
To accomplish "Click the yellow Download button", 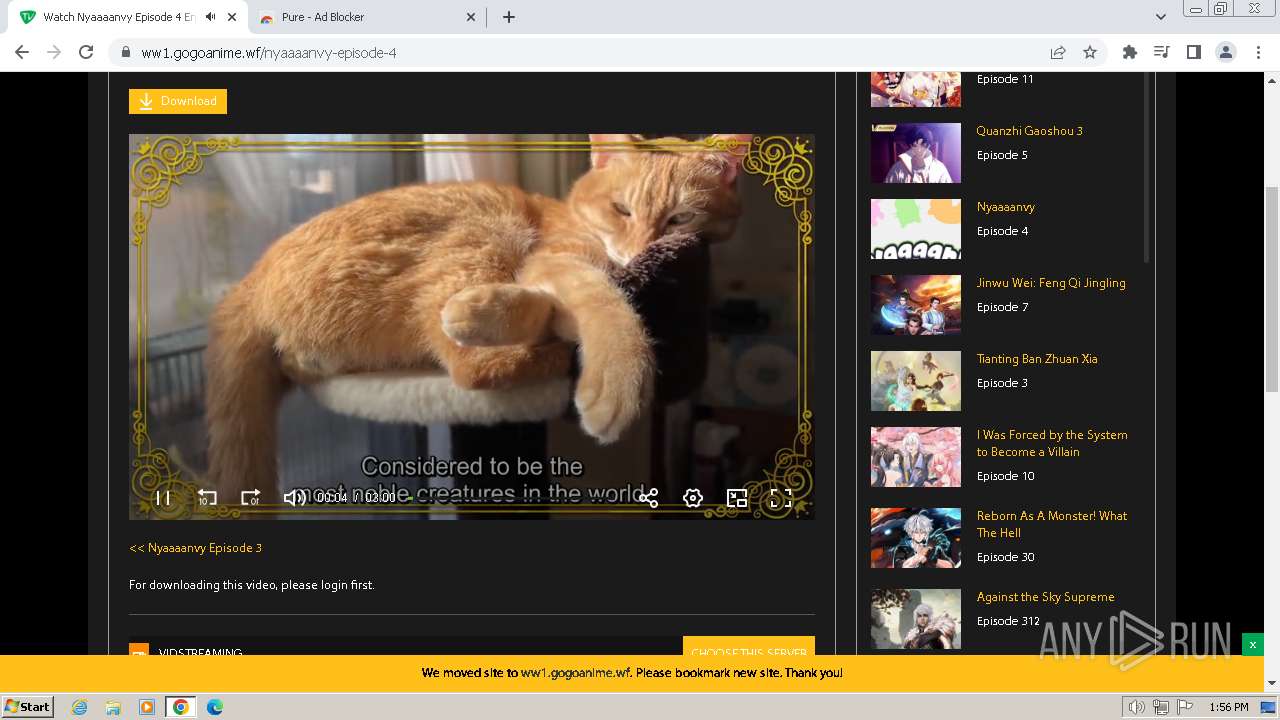I will click(178, 101).
